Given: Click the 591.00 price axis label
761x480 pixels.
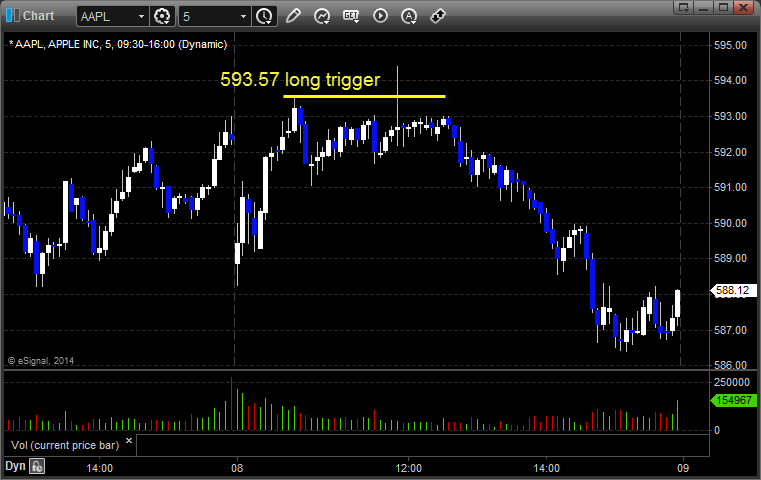Looking at the screenshot, I should coord(730,187).
